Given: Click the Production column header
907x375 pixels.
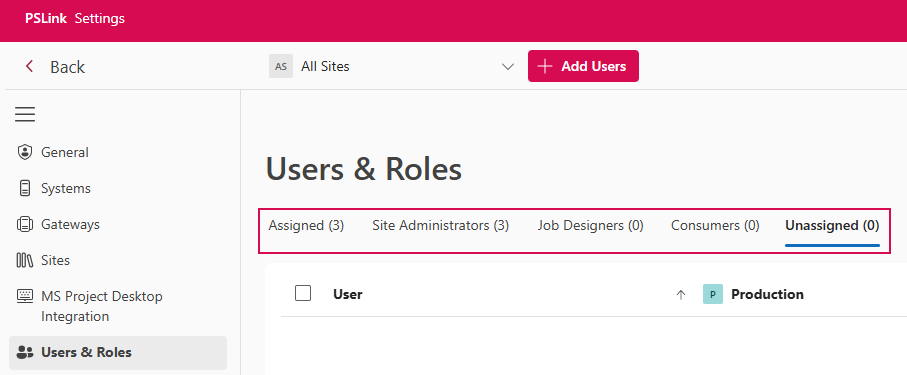Looking at the screenshot, I should [767, 294].
